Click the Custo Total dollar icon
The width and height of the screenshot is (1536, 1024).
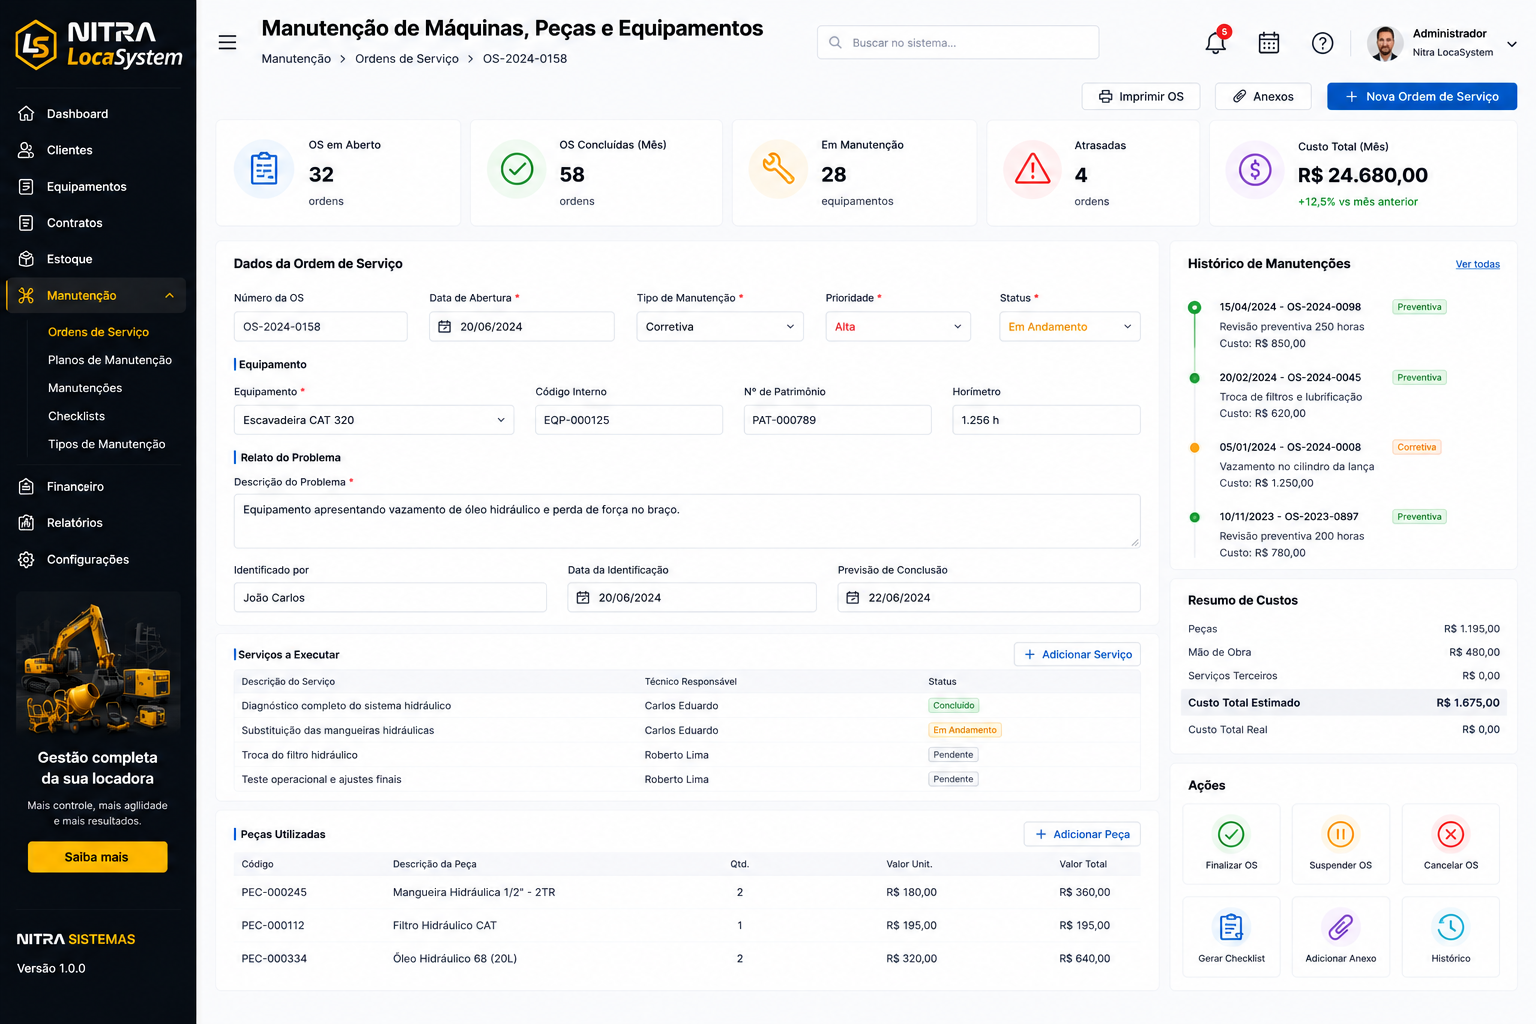[x=1255, y=169]
